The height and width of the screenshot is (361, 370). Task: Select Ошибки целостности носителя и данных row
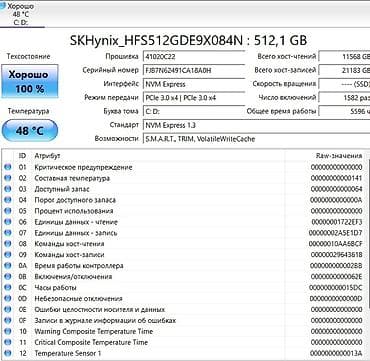click(x=183, y=309)
